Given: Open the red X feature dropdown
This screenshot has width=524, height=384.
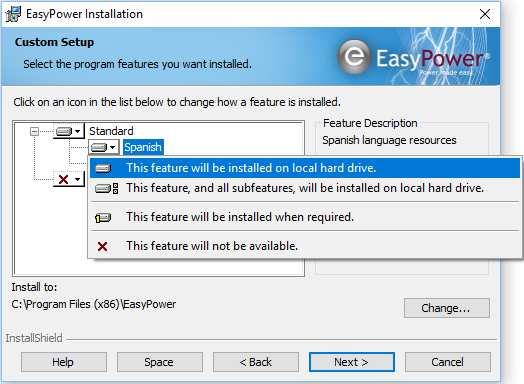Looking at the screenshot, I should pos(69,179).
